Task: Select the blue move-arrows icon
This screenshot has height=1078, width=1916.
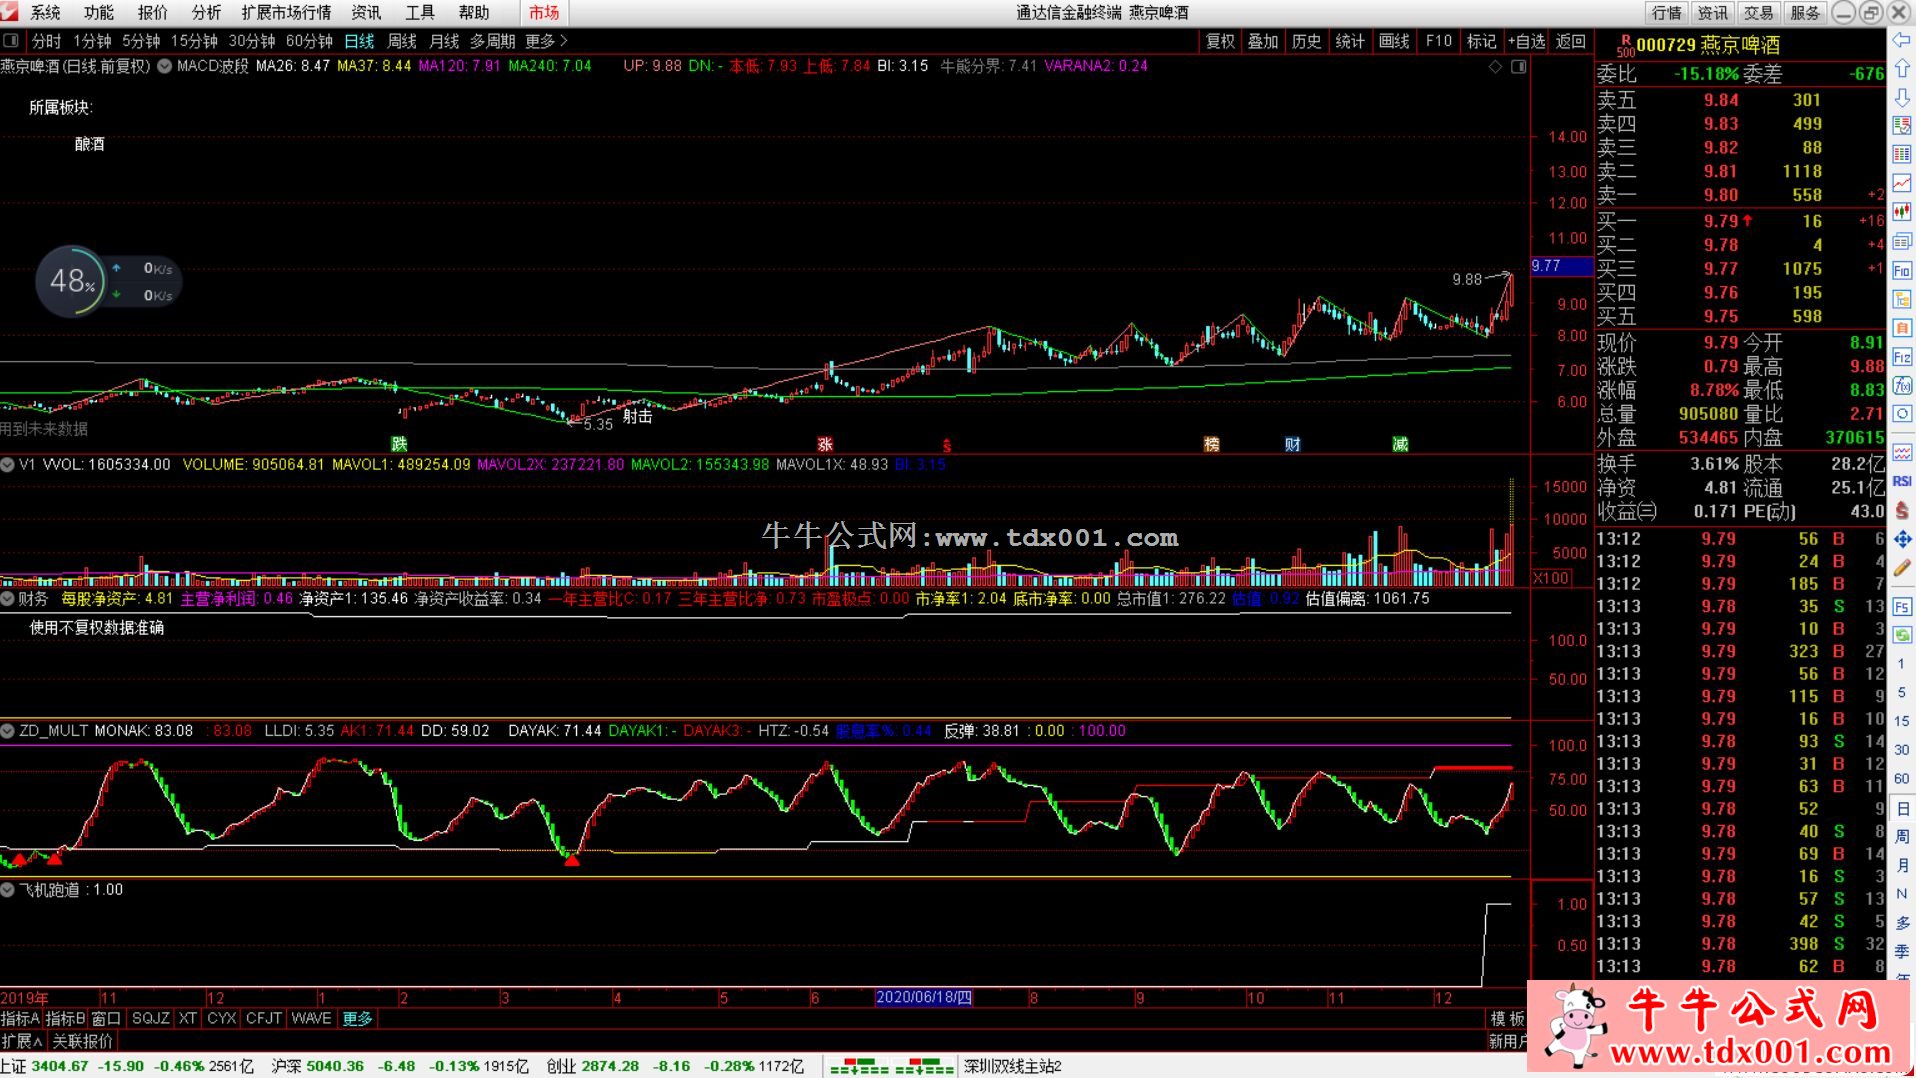Action: tap(1902, 539)
